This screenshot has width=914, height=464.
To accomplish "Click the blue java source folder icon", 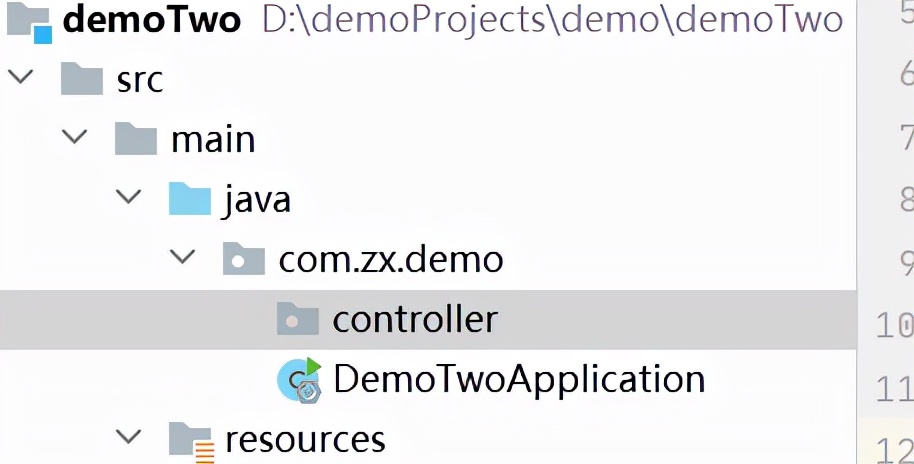I will (190, 199).
